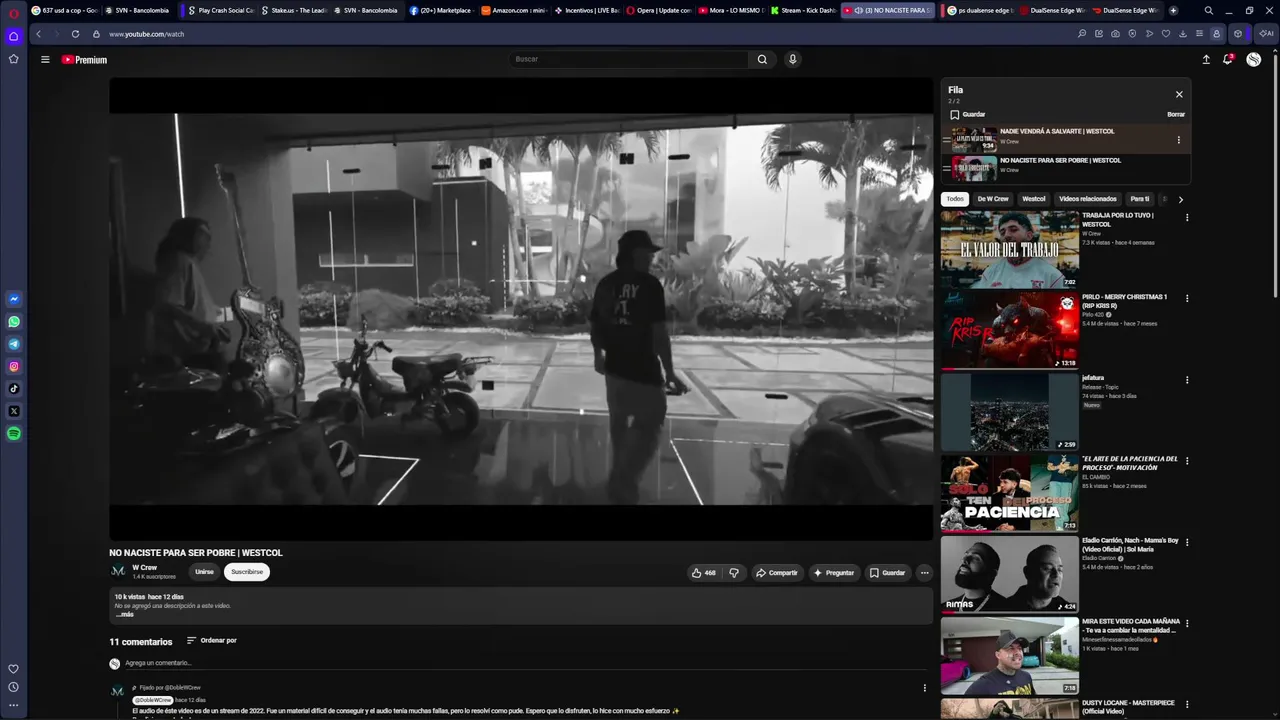Open options for PIRLO - MERRY CHRISTMAS 1 video
Viewport: 1280px width, 720px height.
pyautogui.click(x=1187, y=298)
